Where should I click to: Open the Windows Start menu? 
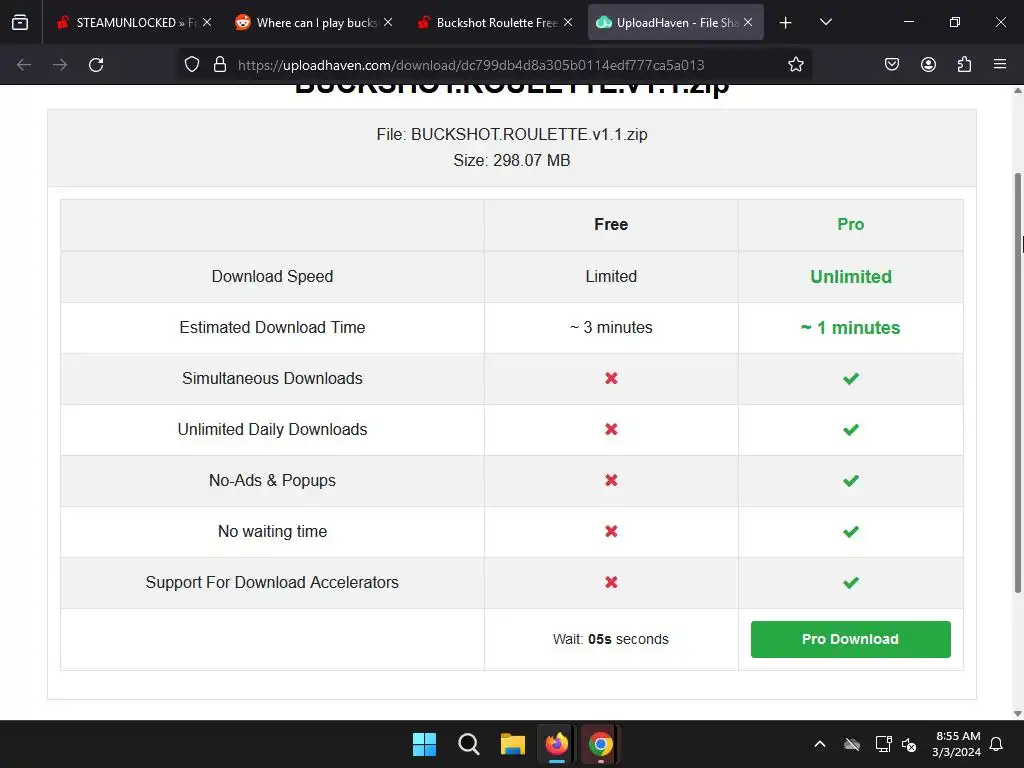[x=424, y=744]
